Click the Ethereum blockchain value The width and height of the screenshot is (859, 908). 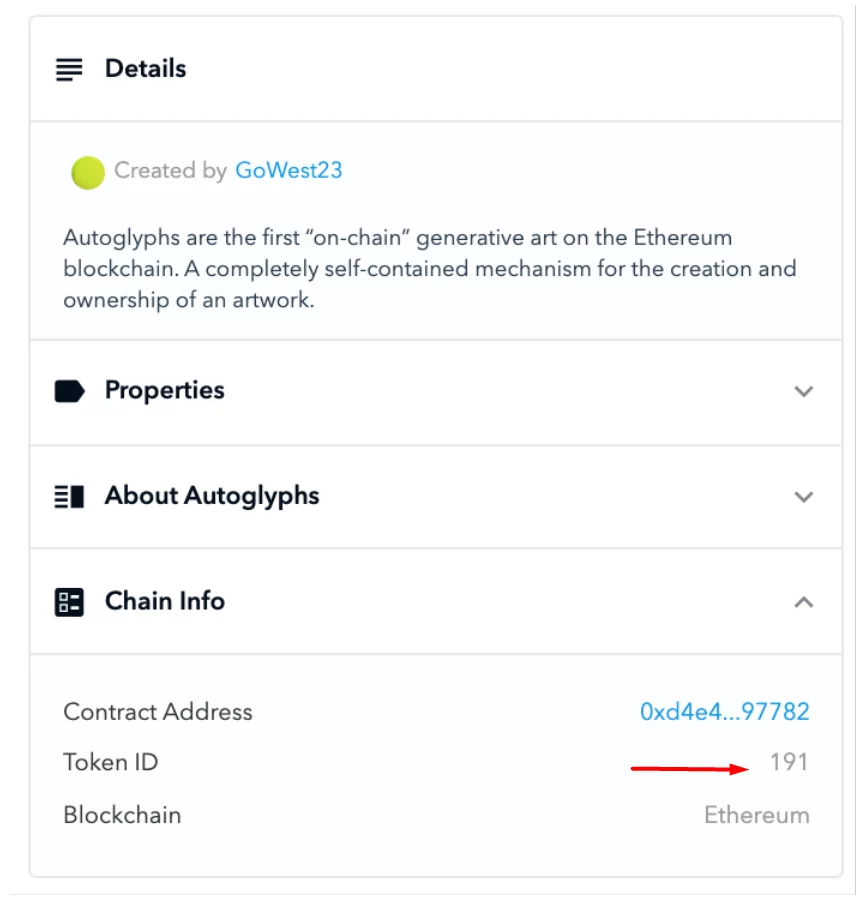click(x=756, y=815)
